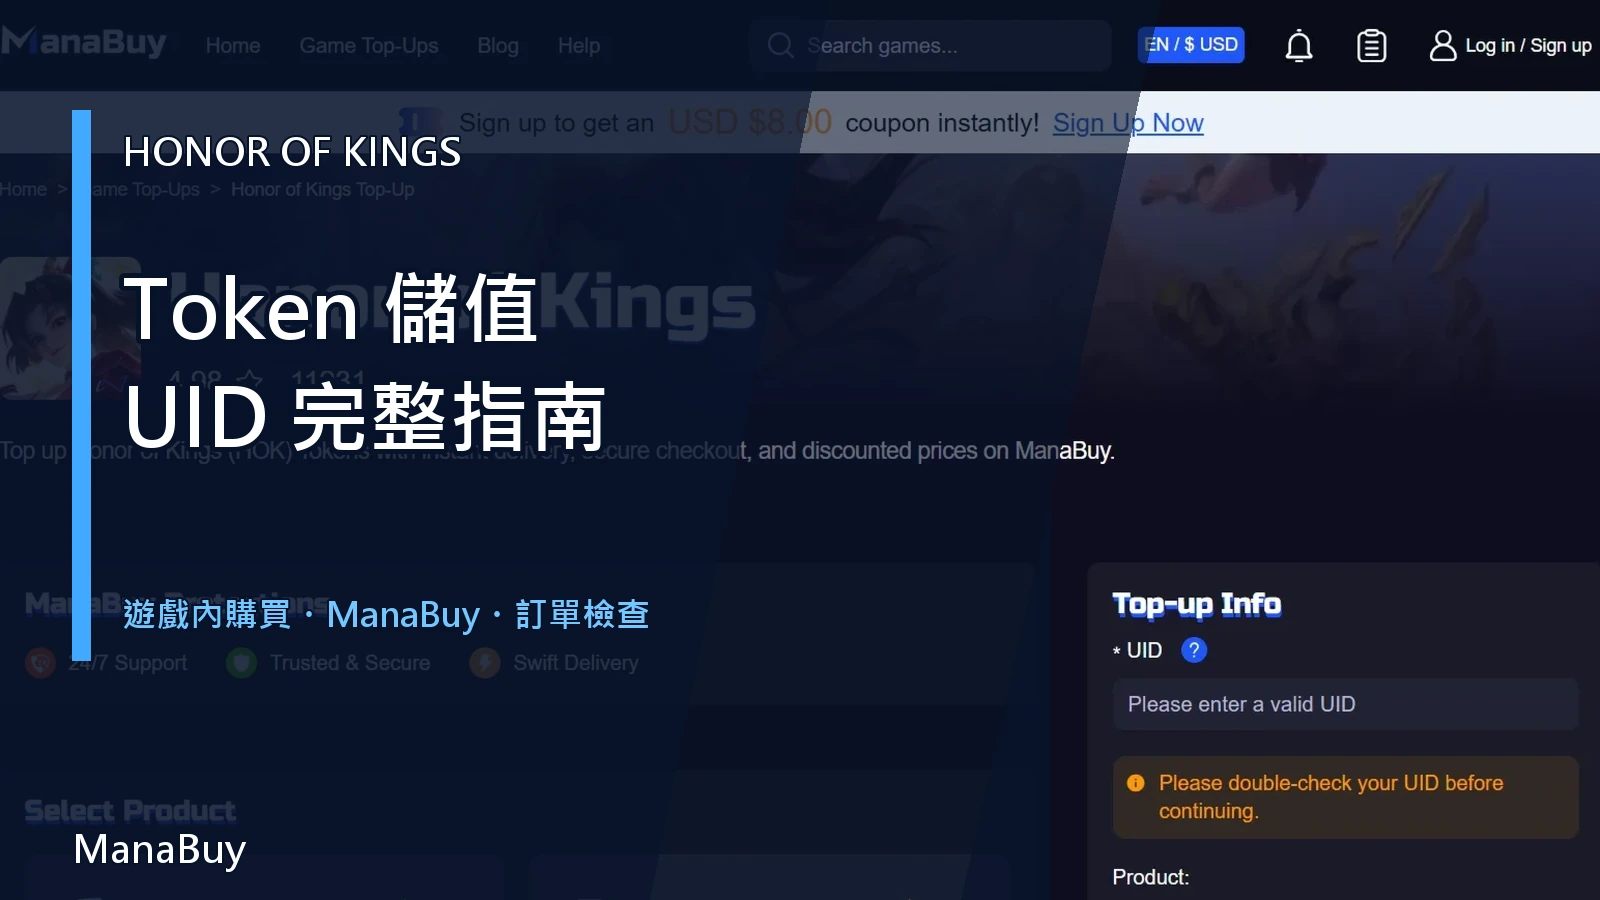The width and height of the screenshot is (1600, 900).
Task: Open the notifications bell icon
Action: pos(1298,46)
